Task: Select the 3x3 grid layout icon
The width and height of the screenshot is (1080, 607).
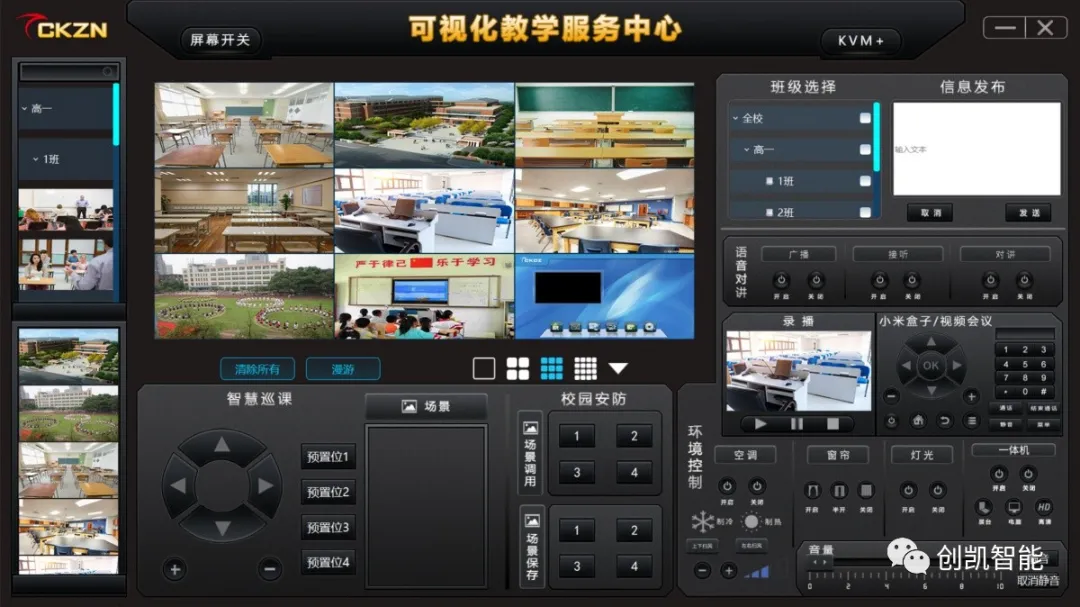Action: 551,368
